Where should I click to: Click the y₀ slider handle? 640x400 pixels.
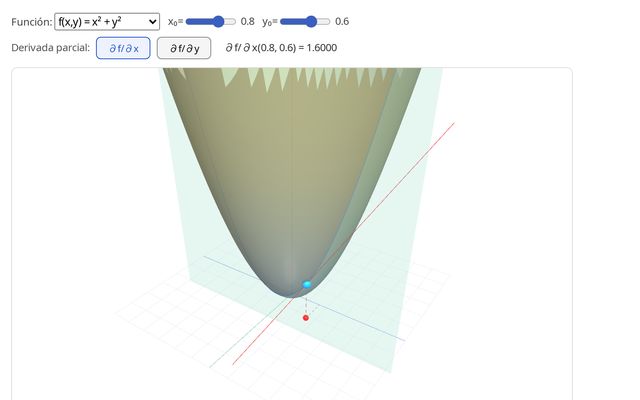click(x=312, y=21)
